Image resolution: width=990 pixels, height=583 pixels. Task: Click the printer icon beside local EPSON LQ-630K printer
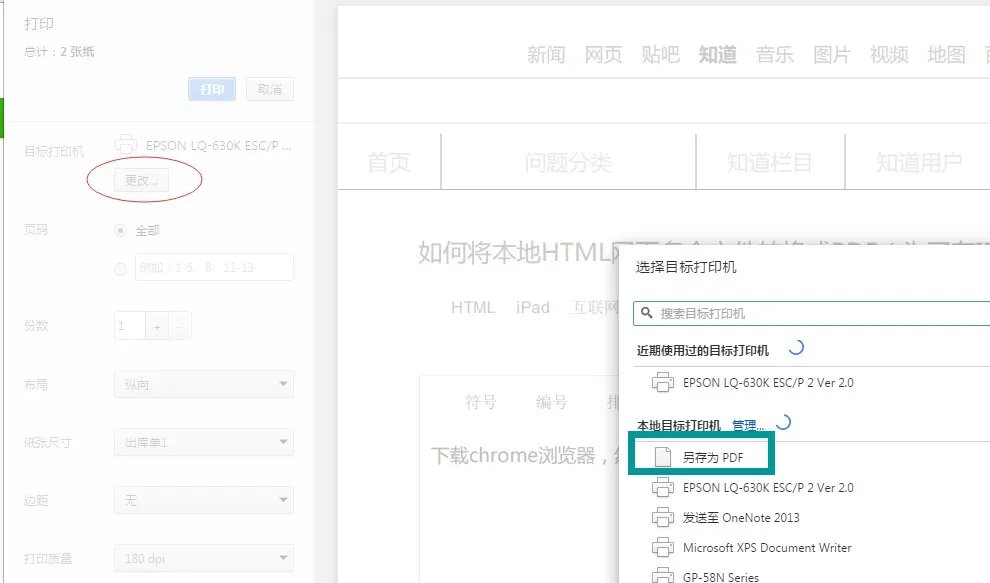tap(663, 488)
